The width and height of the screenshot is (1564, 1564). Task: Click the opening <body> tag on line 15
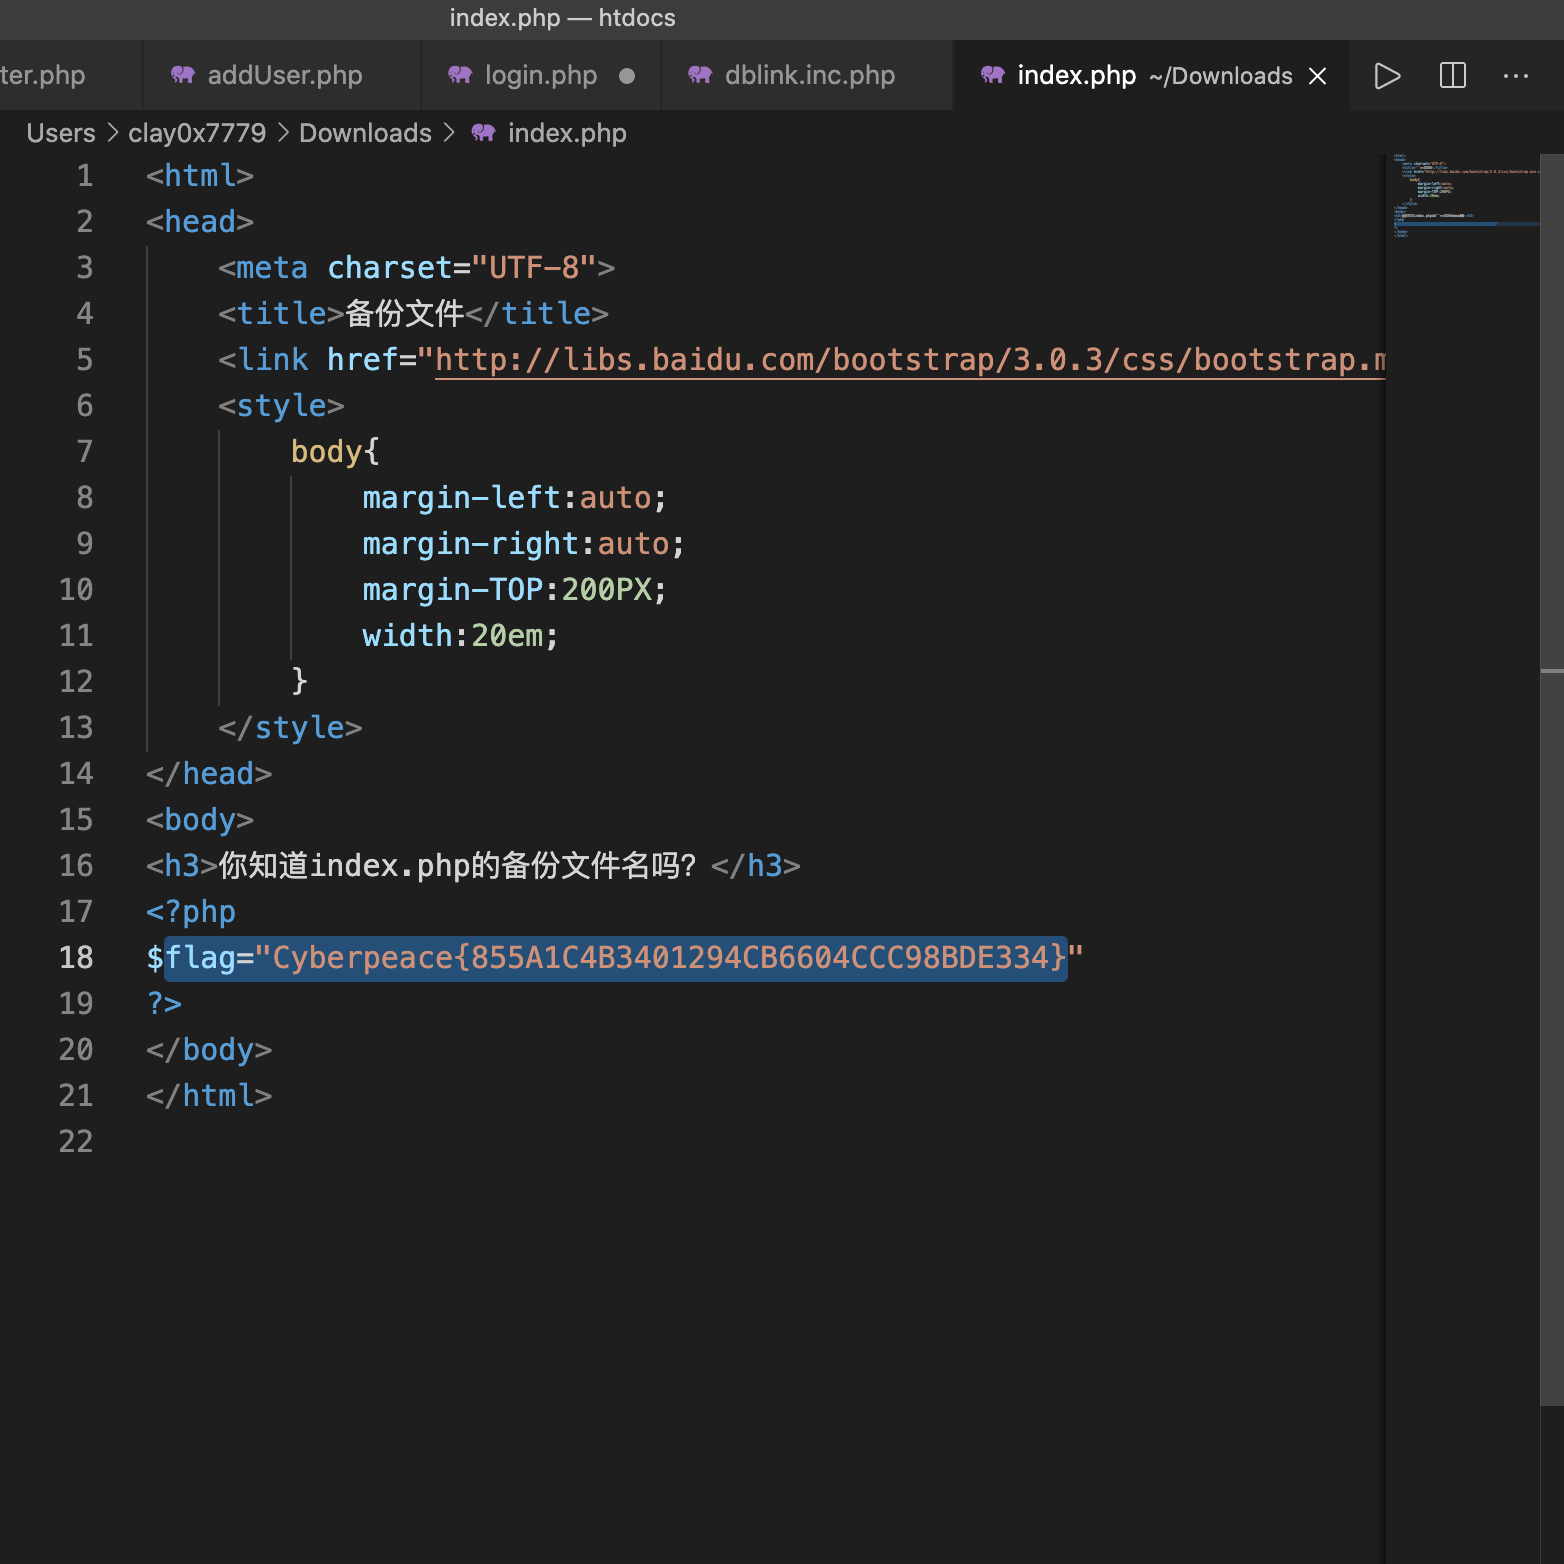point(200,819)
